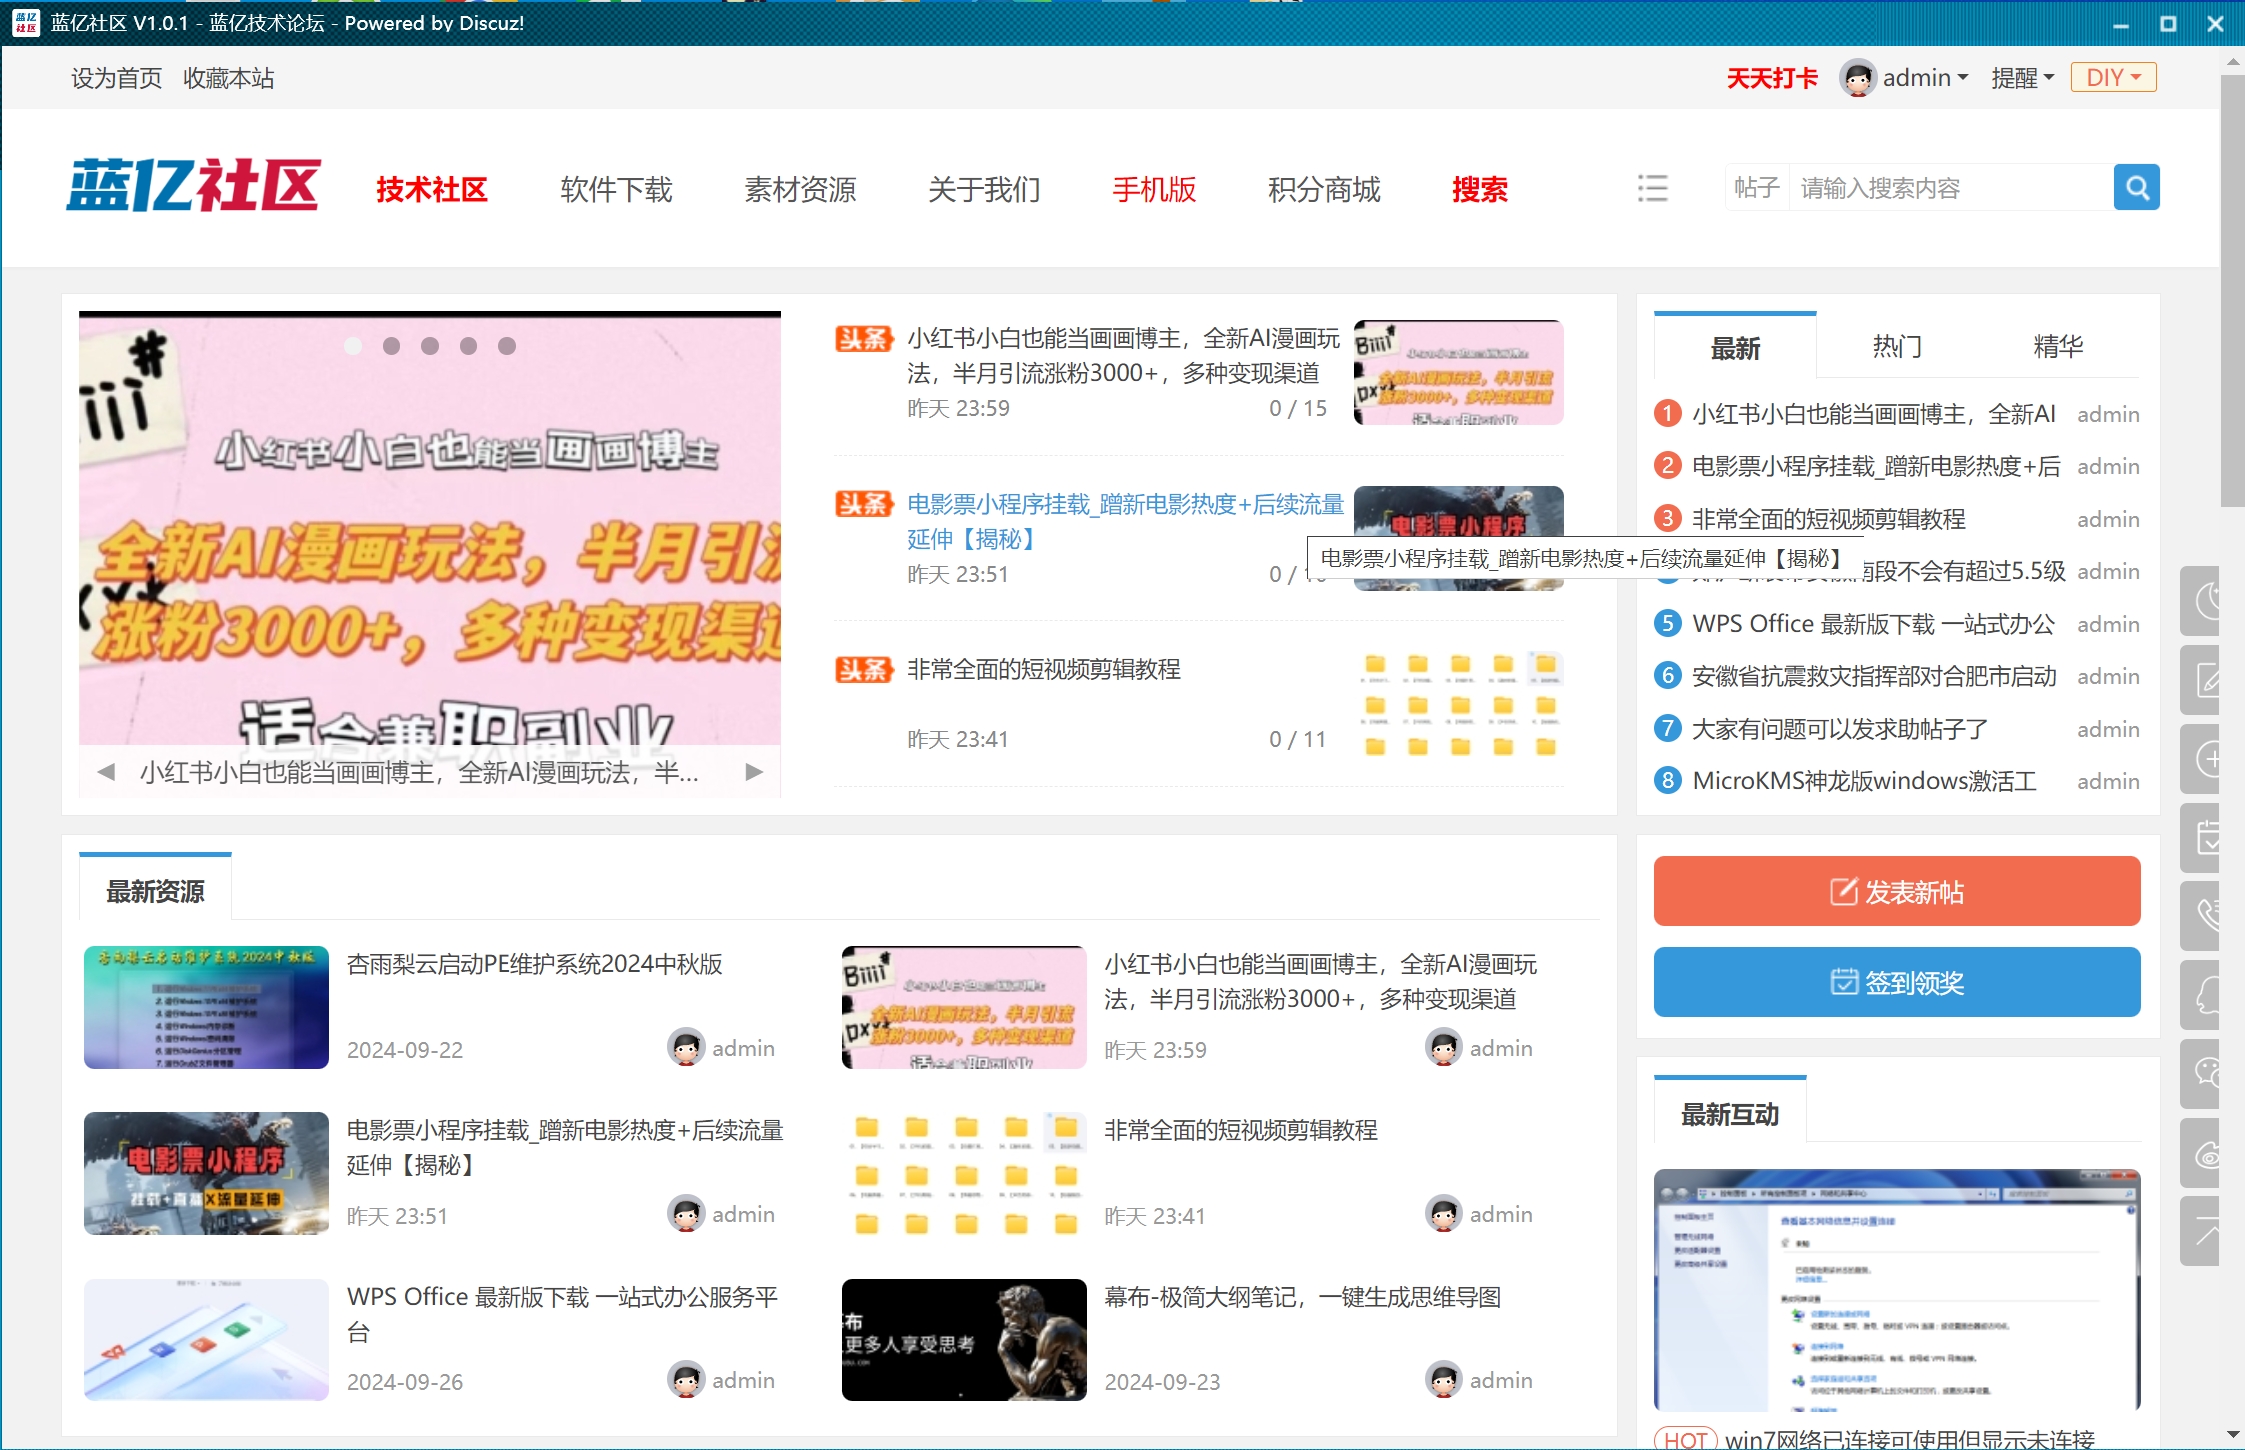
Task: Click the rank 1 number badge in 最新 list
Action: 1667,413
